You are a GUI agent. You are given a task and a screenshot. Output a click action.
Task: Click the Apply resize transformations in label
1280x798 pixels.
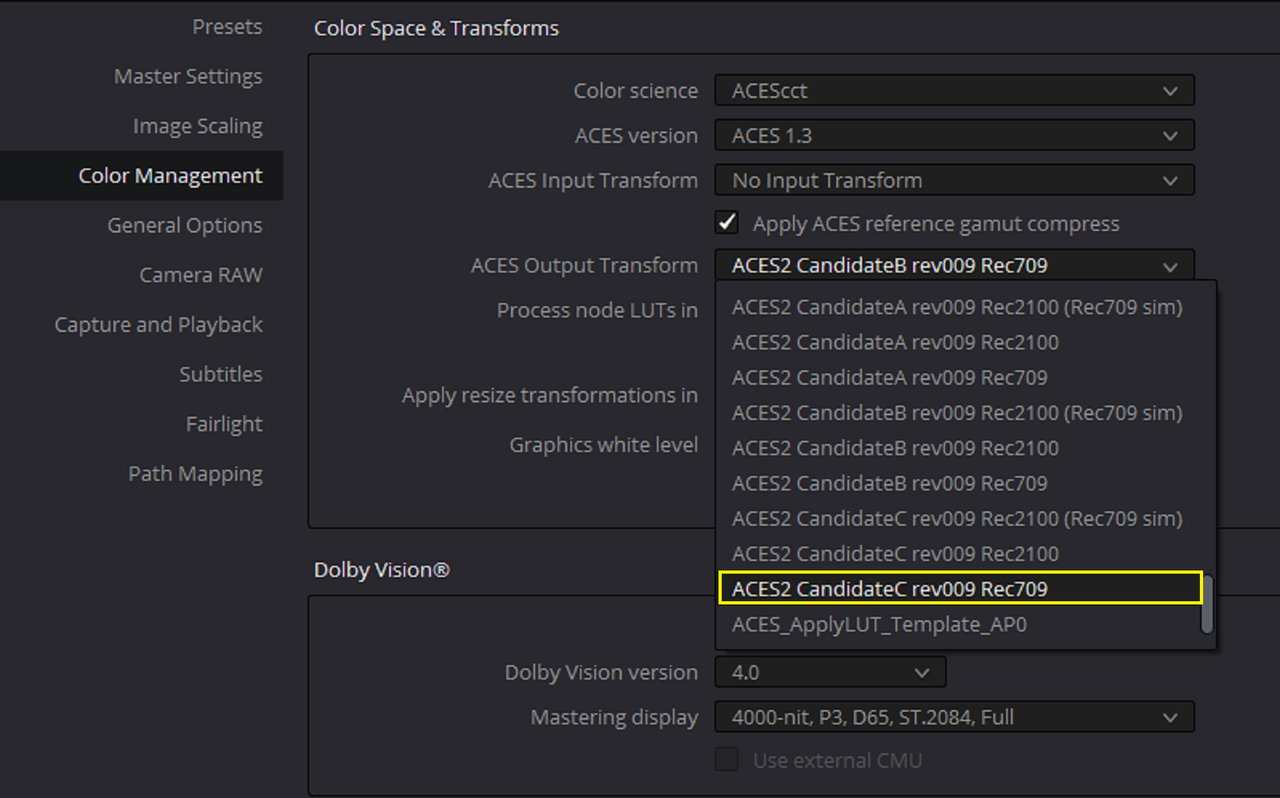tap(550, 396)
